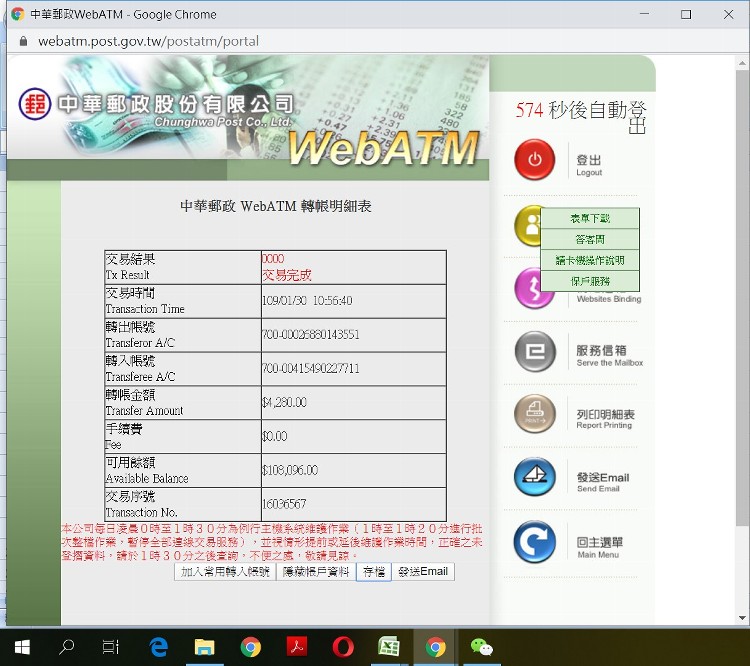Click the 轉帳明細表 page heading
Image resolution: width=750 pixels, height=666 pixels.
pyautogui.click(x=276, y=206)
